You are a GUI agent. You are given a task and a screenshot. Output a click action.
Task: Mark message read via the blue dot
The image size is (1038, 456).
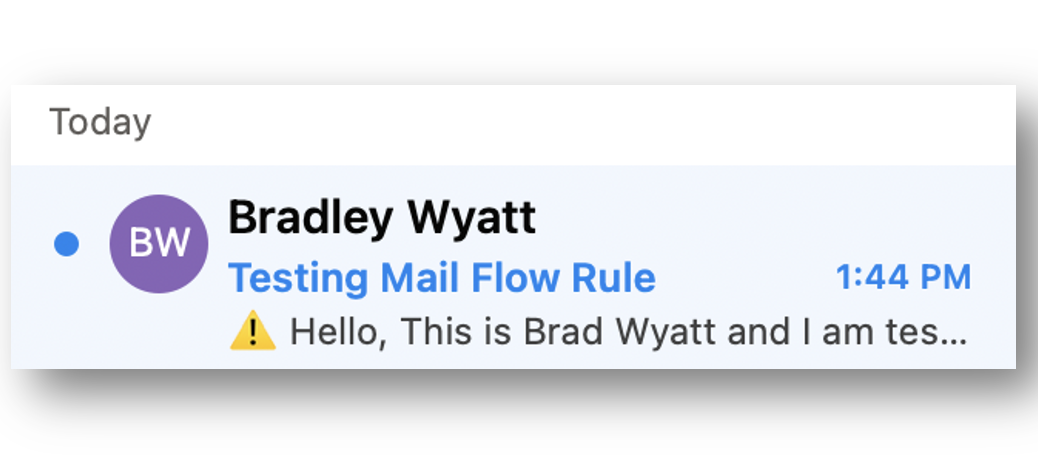pyautogui.click(x=66, y=244)
